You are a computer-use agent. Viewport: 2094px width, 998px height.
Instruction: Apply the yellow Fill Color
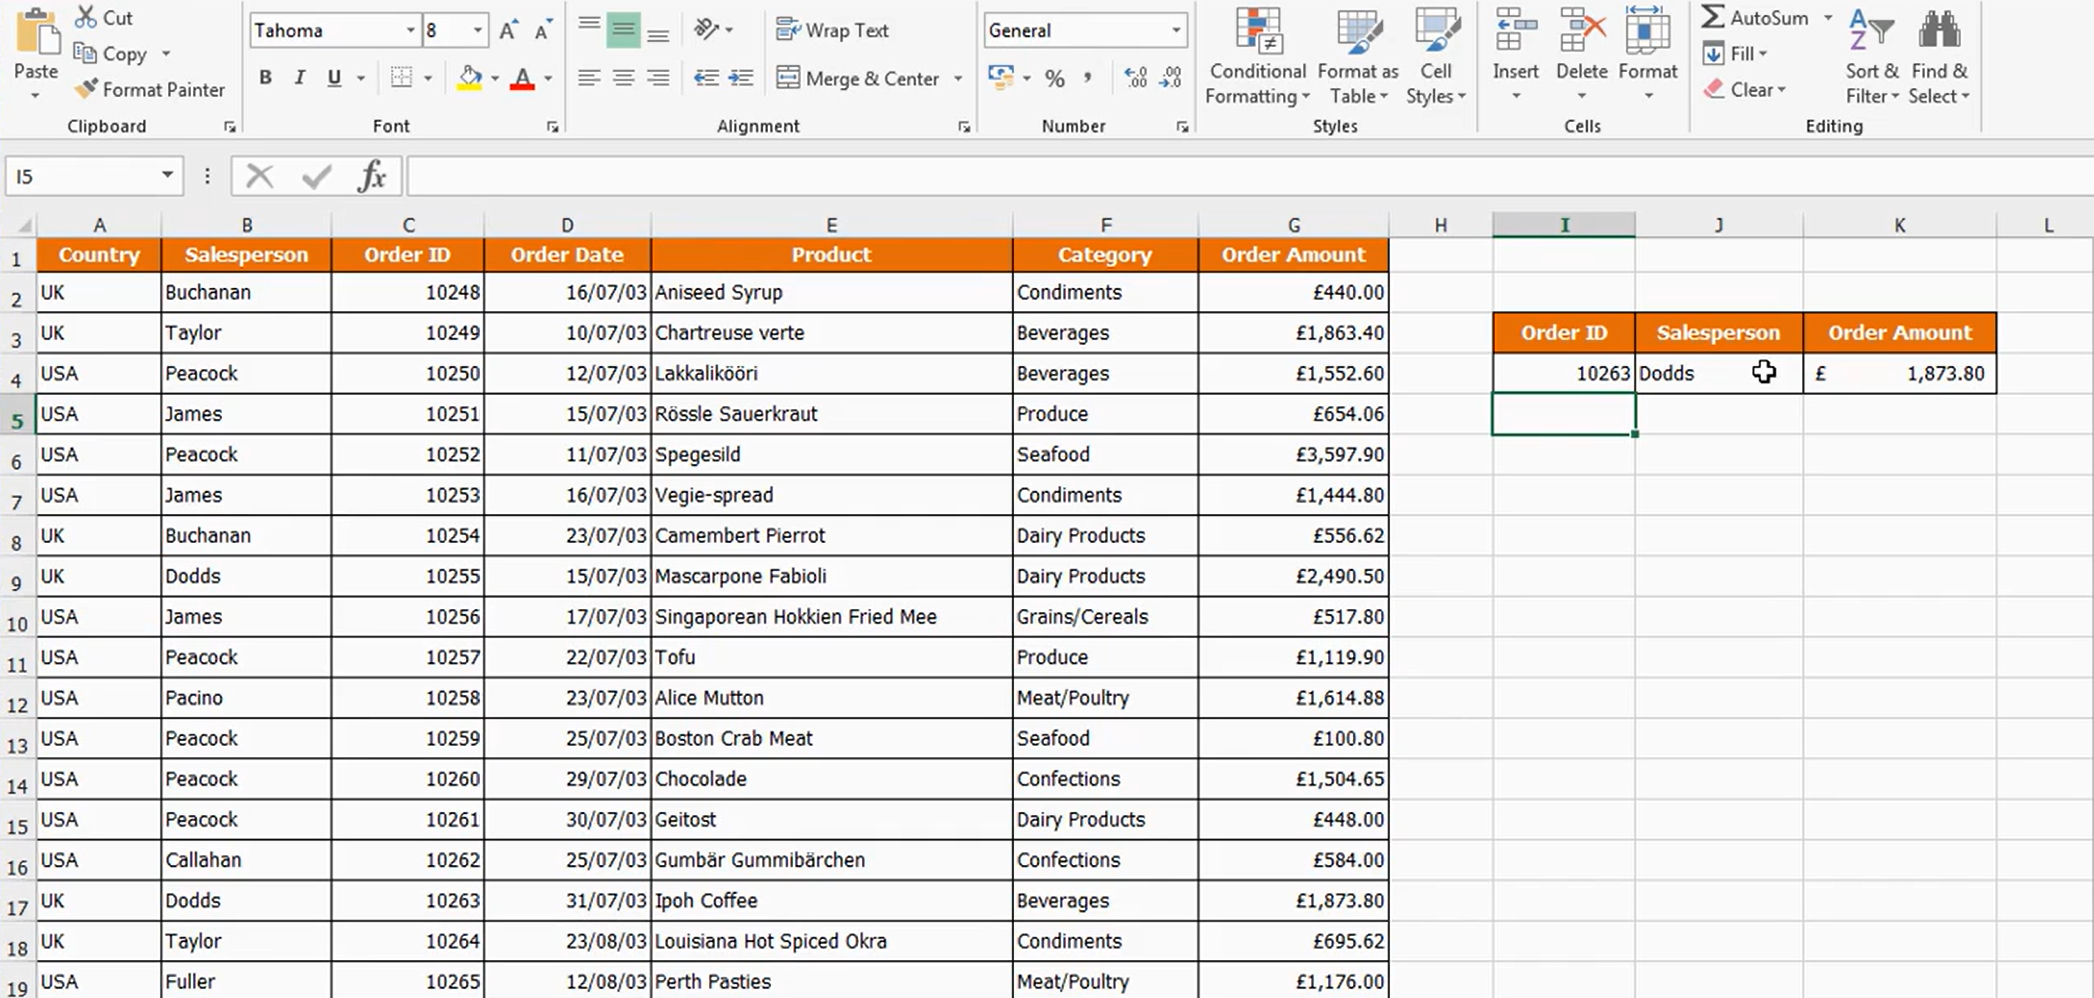[469, 77]
